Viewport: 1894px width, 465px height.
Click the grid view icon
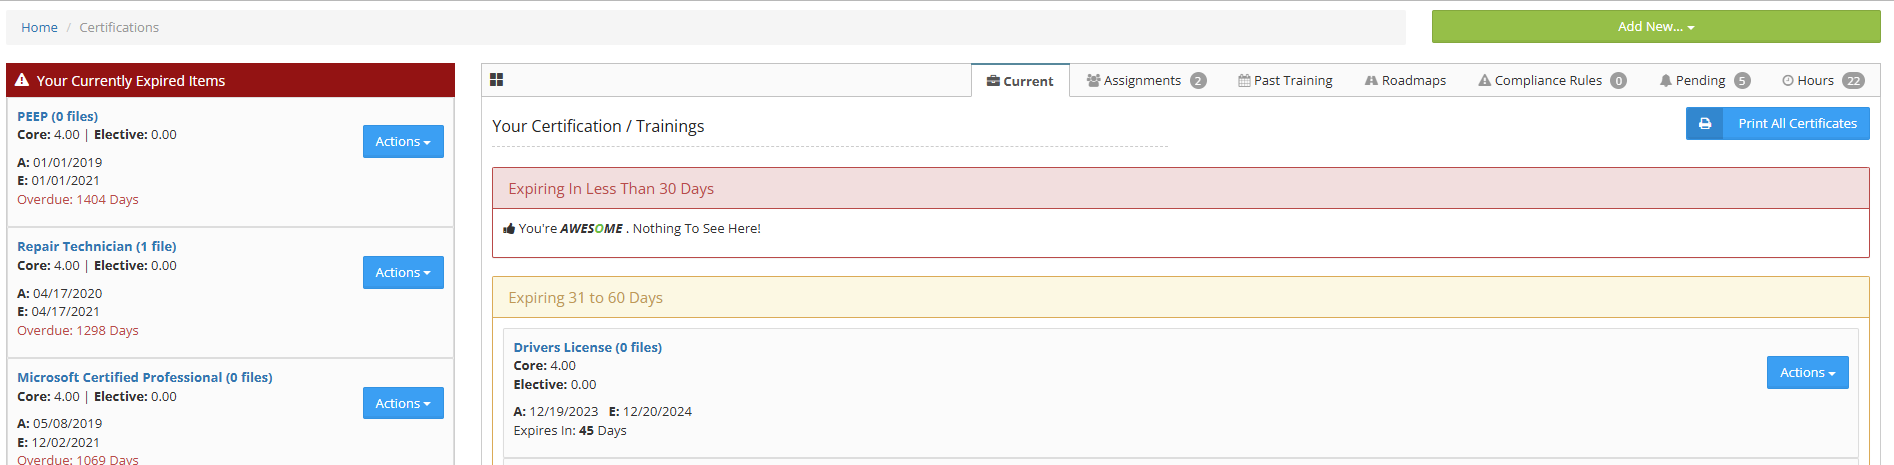(x=496, y=80)
